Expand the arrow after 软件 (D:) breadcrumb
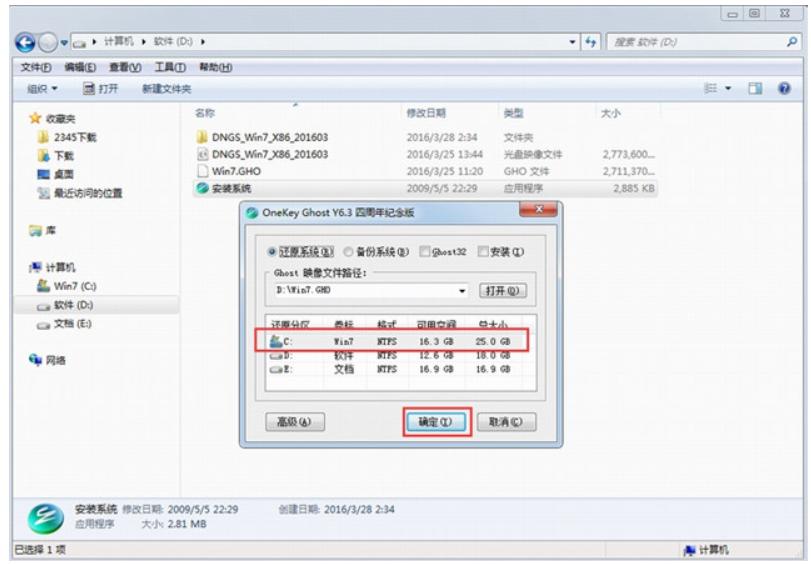Screen dimensions: 811x565 203,41
